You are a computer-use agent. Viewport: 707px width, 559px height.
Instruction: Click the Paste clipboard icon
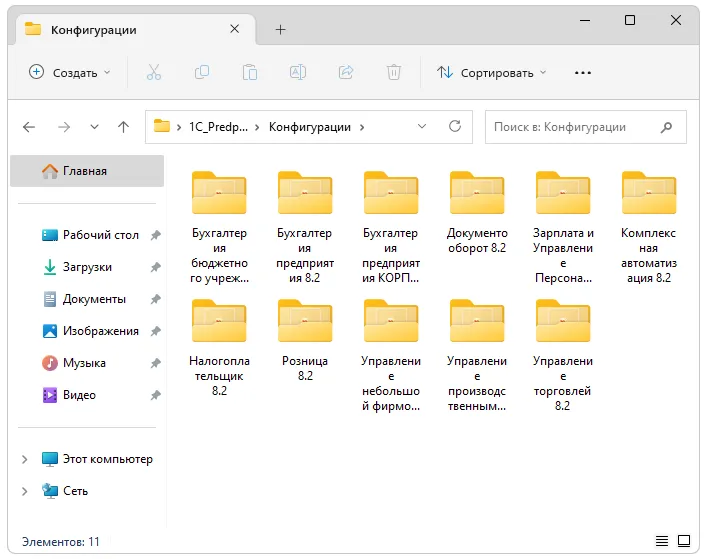(250, 72)
